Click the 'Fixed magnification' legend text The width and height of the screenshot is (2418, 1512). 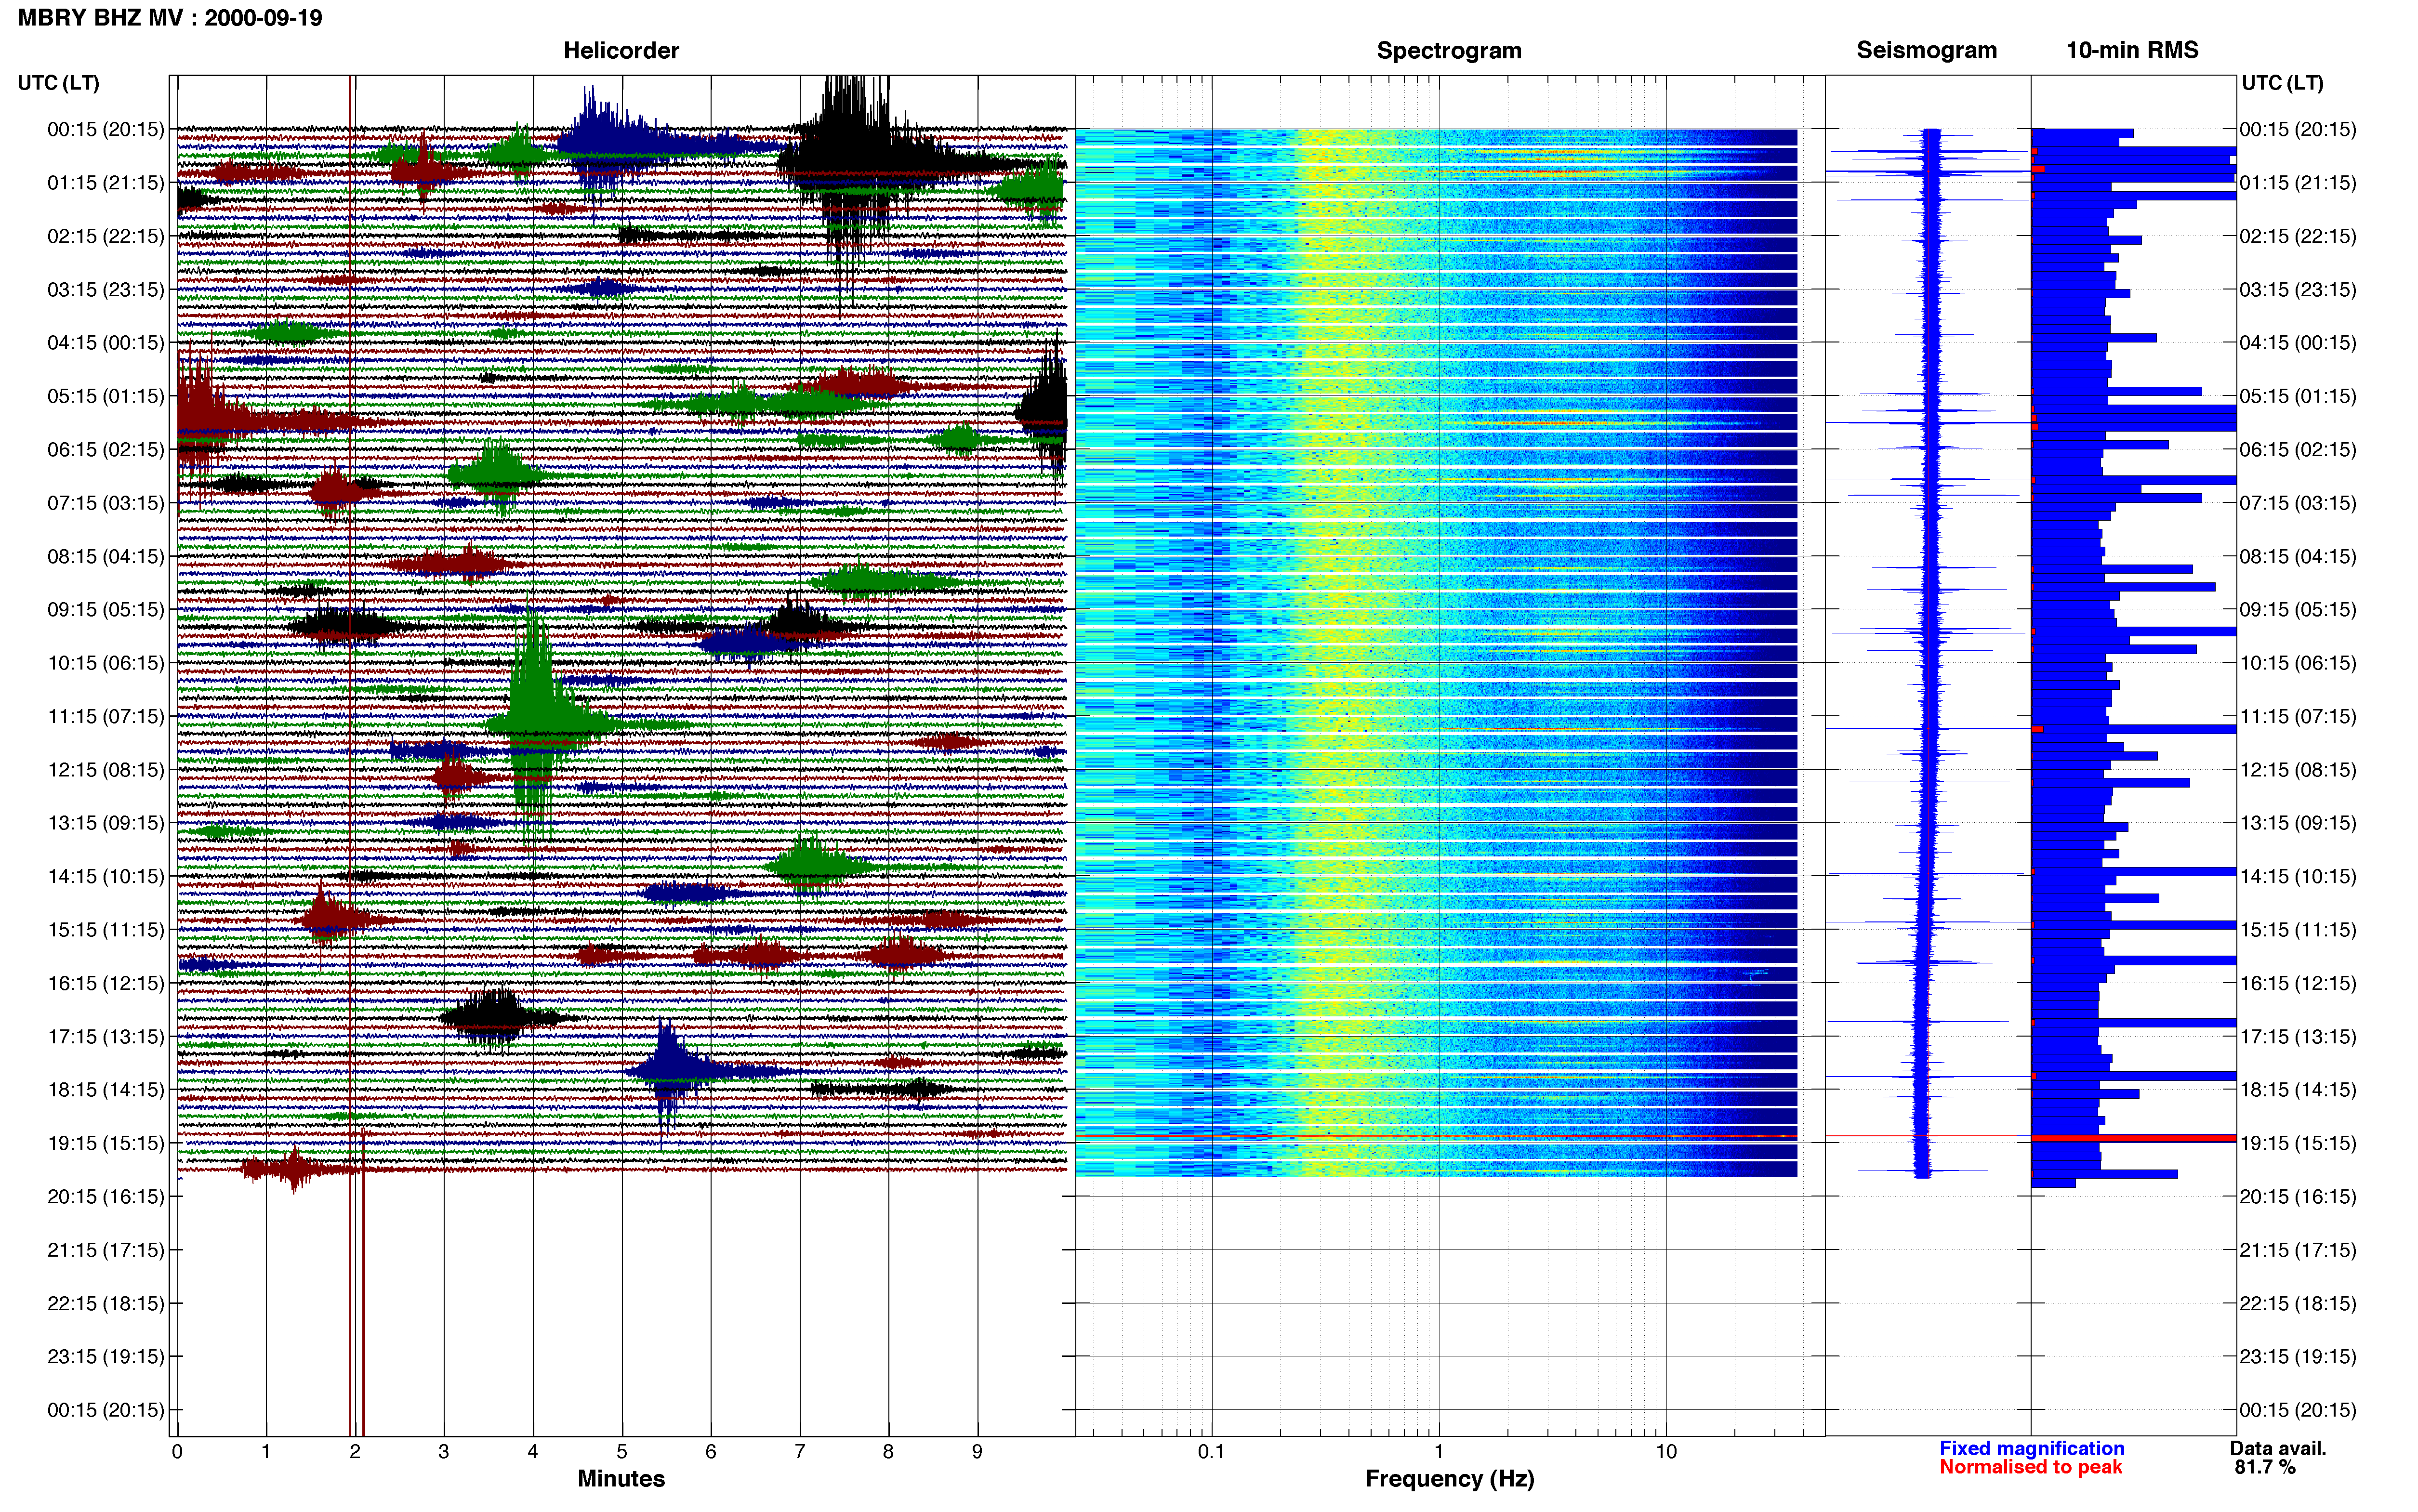[x=2032, y=1448]
